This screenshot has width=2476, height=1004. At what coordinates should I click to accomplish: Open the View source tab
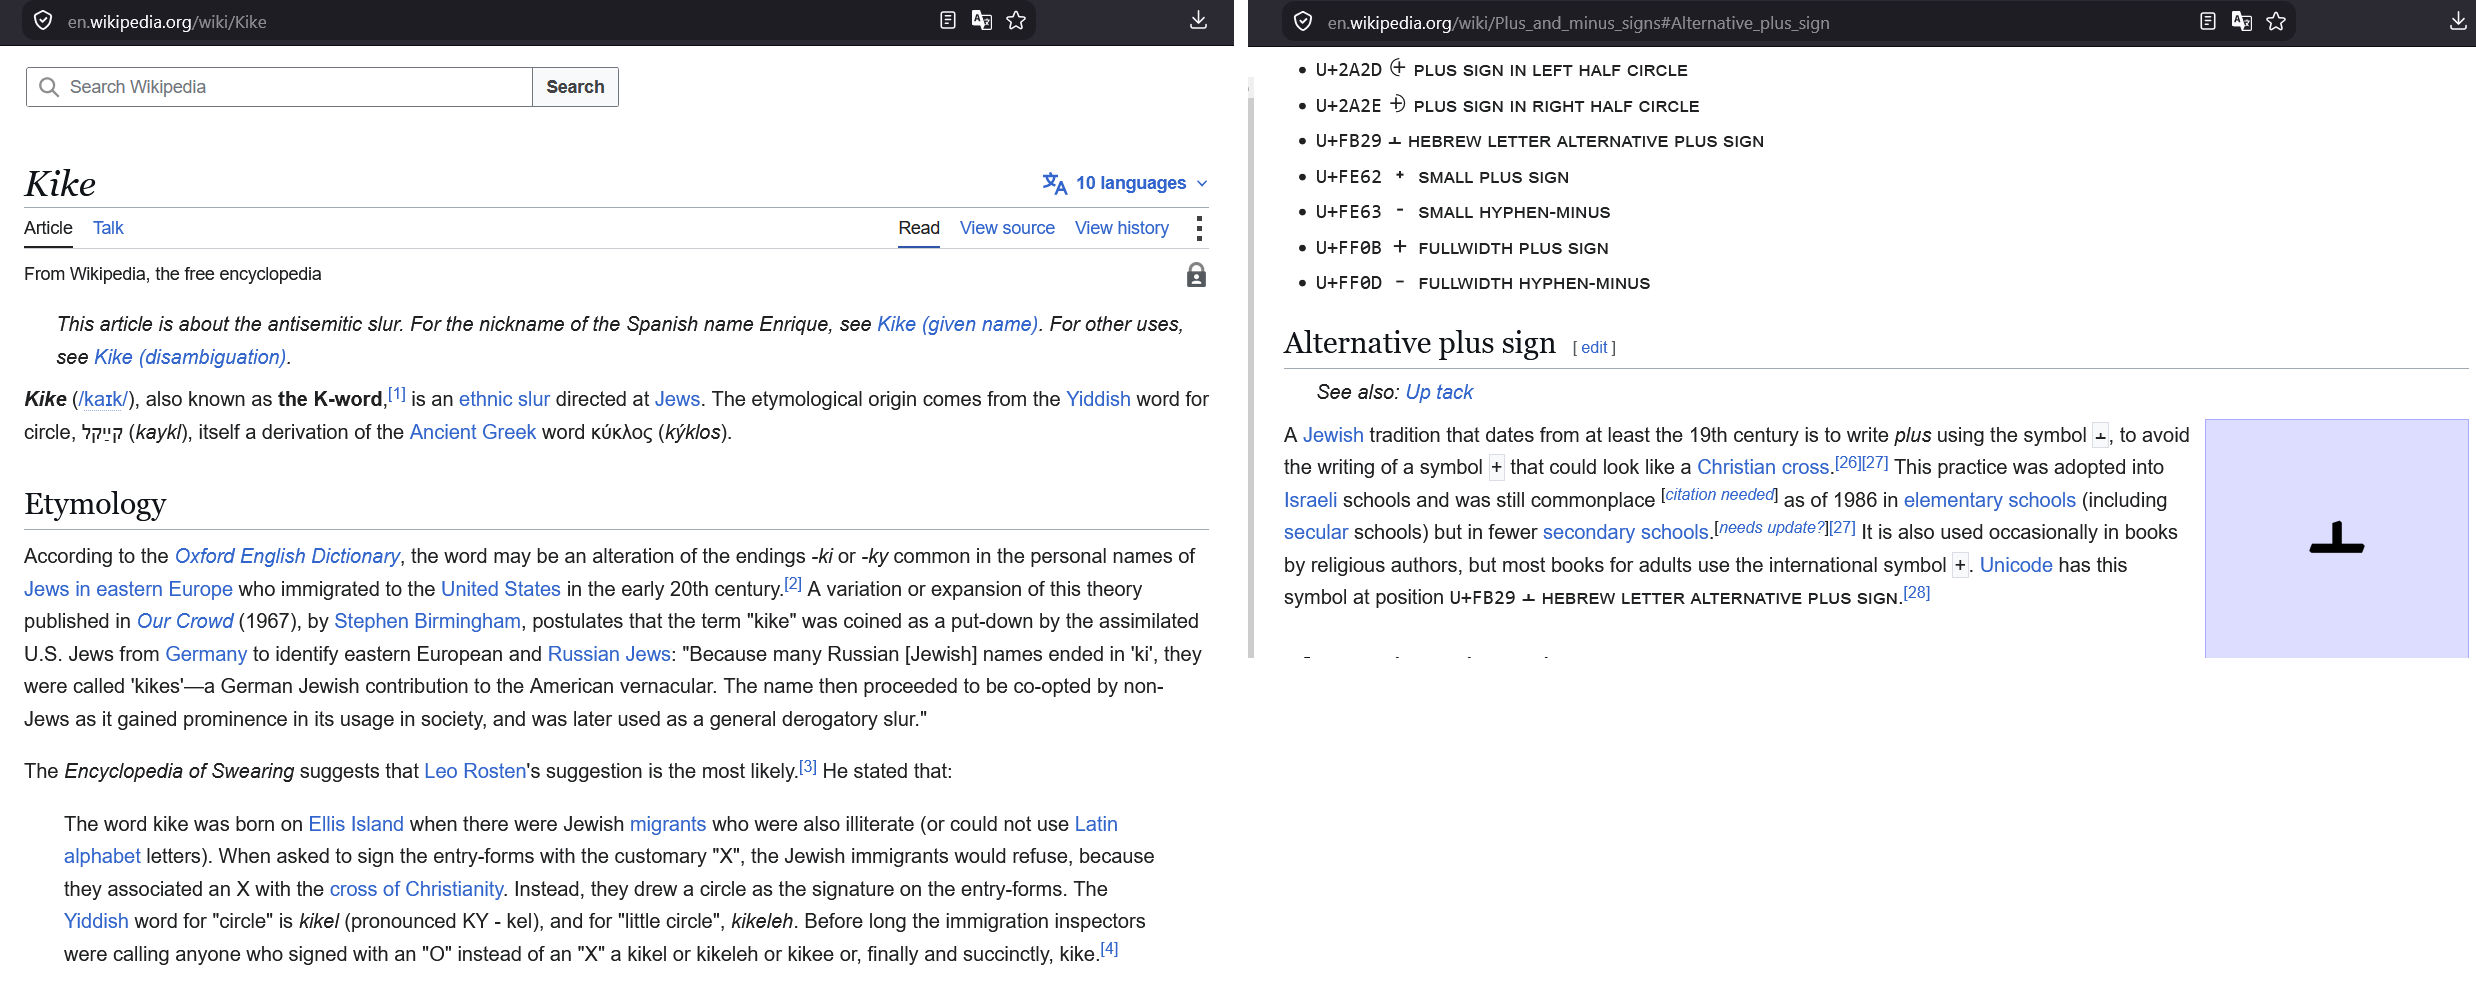[1007, 228]
